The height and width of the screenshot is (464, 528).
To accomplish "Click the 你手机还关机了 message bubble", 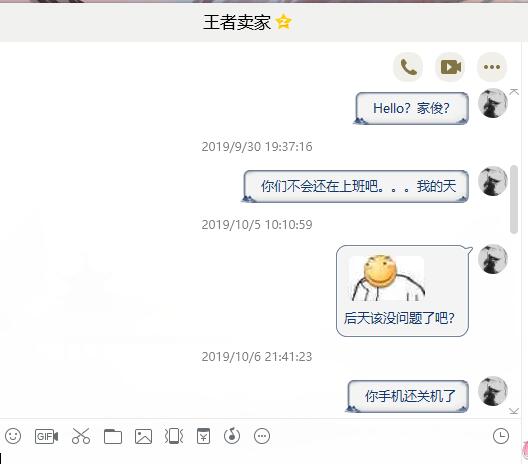I will pos(408,396).
